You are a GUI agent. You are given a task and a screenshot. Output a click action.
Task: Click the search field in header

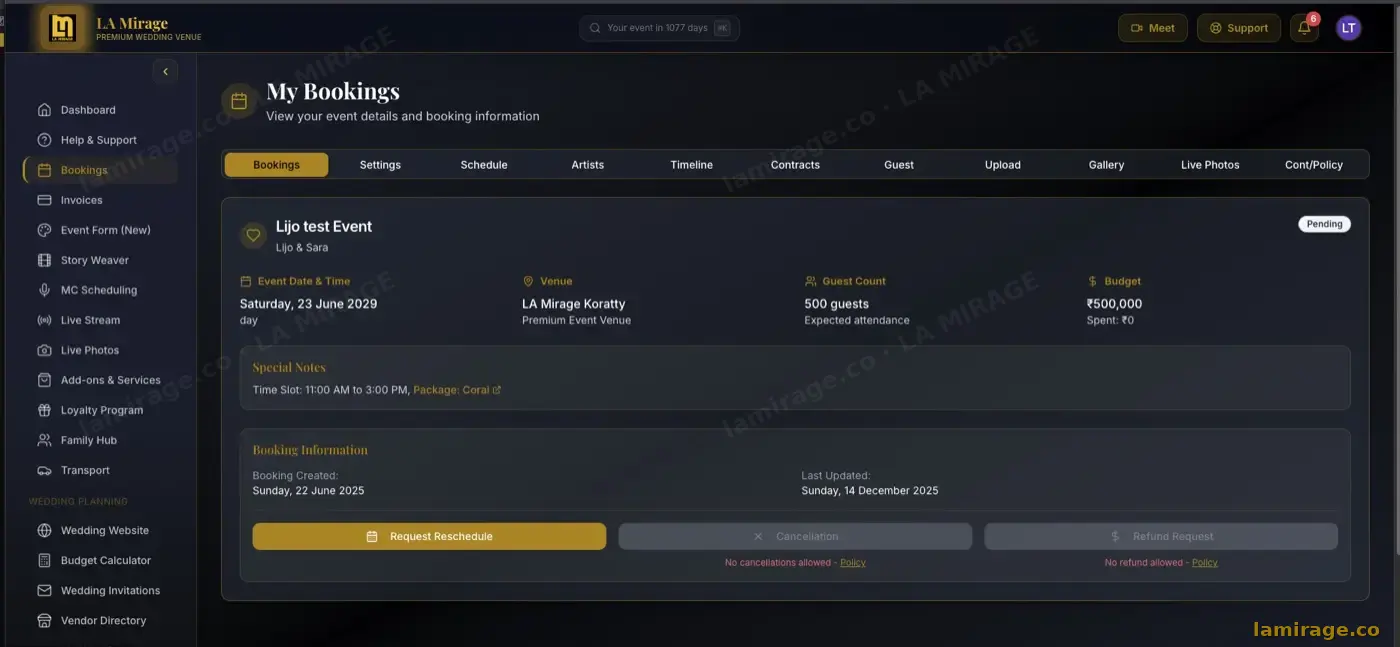click(659, 28)
